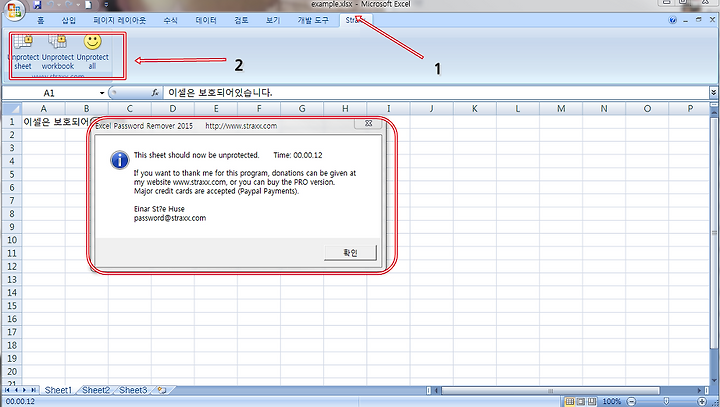Click the 100% zoom level
This screenshot has width=720, height=407.
tap(612, 401)
